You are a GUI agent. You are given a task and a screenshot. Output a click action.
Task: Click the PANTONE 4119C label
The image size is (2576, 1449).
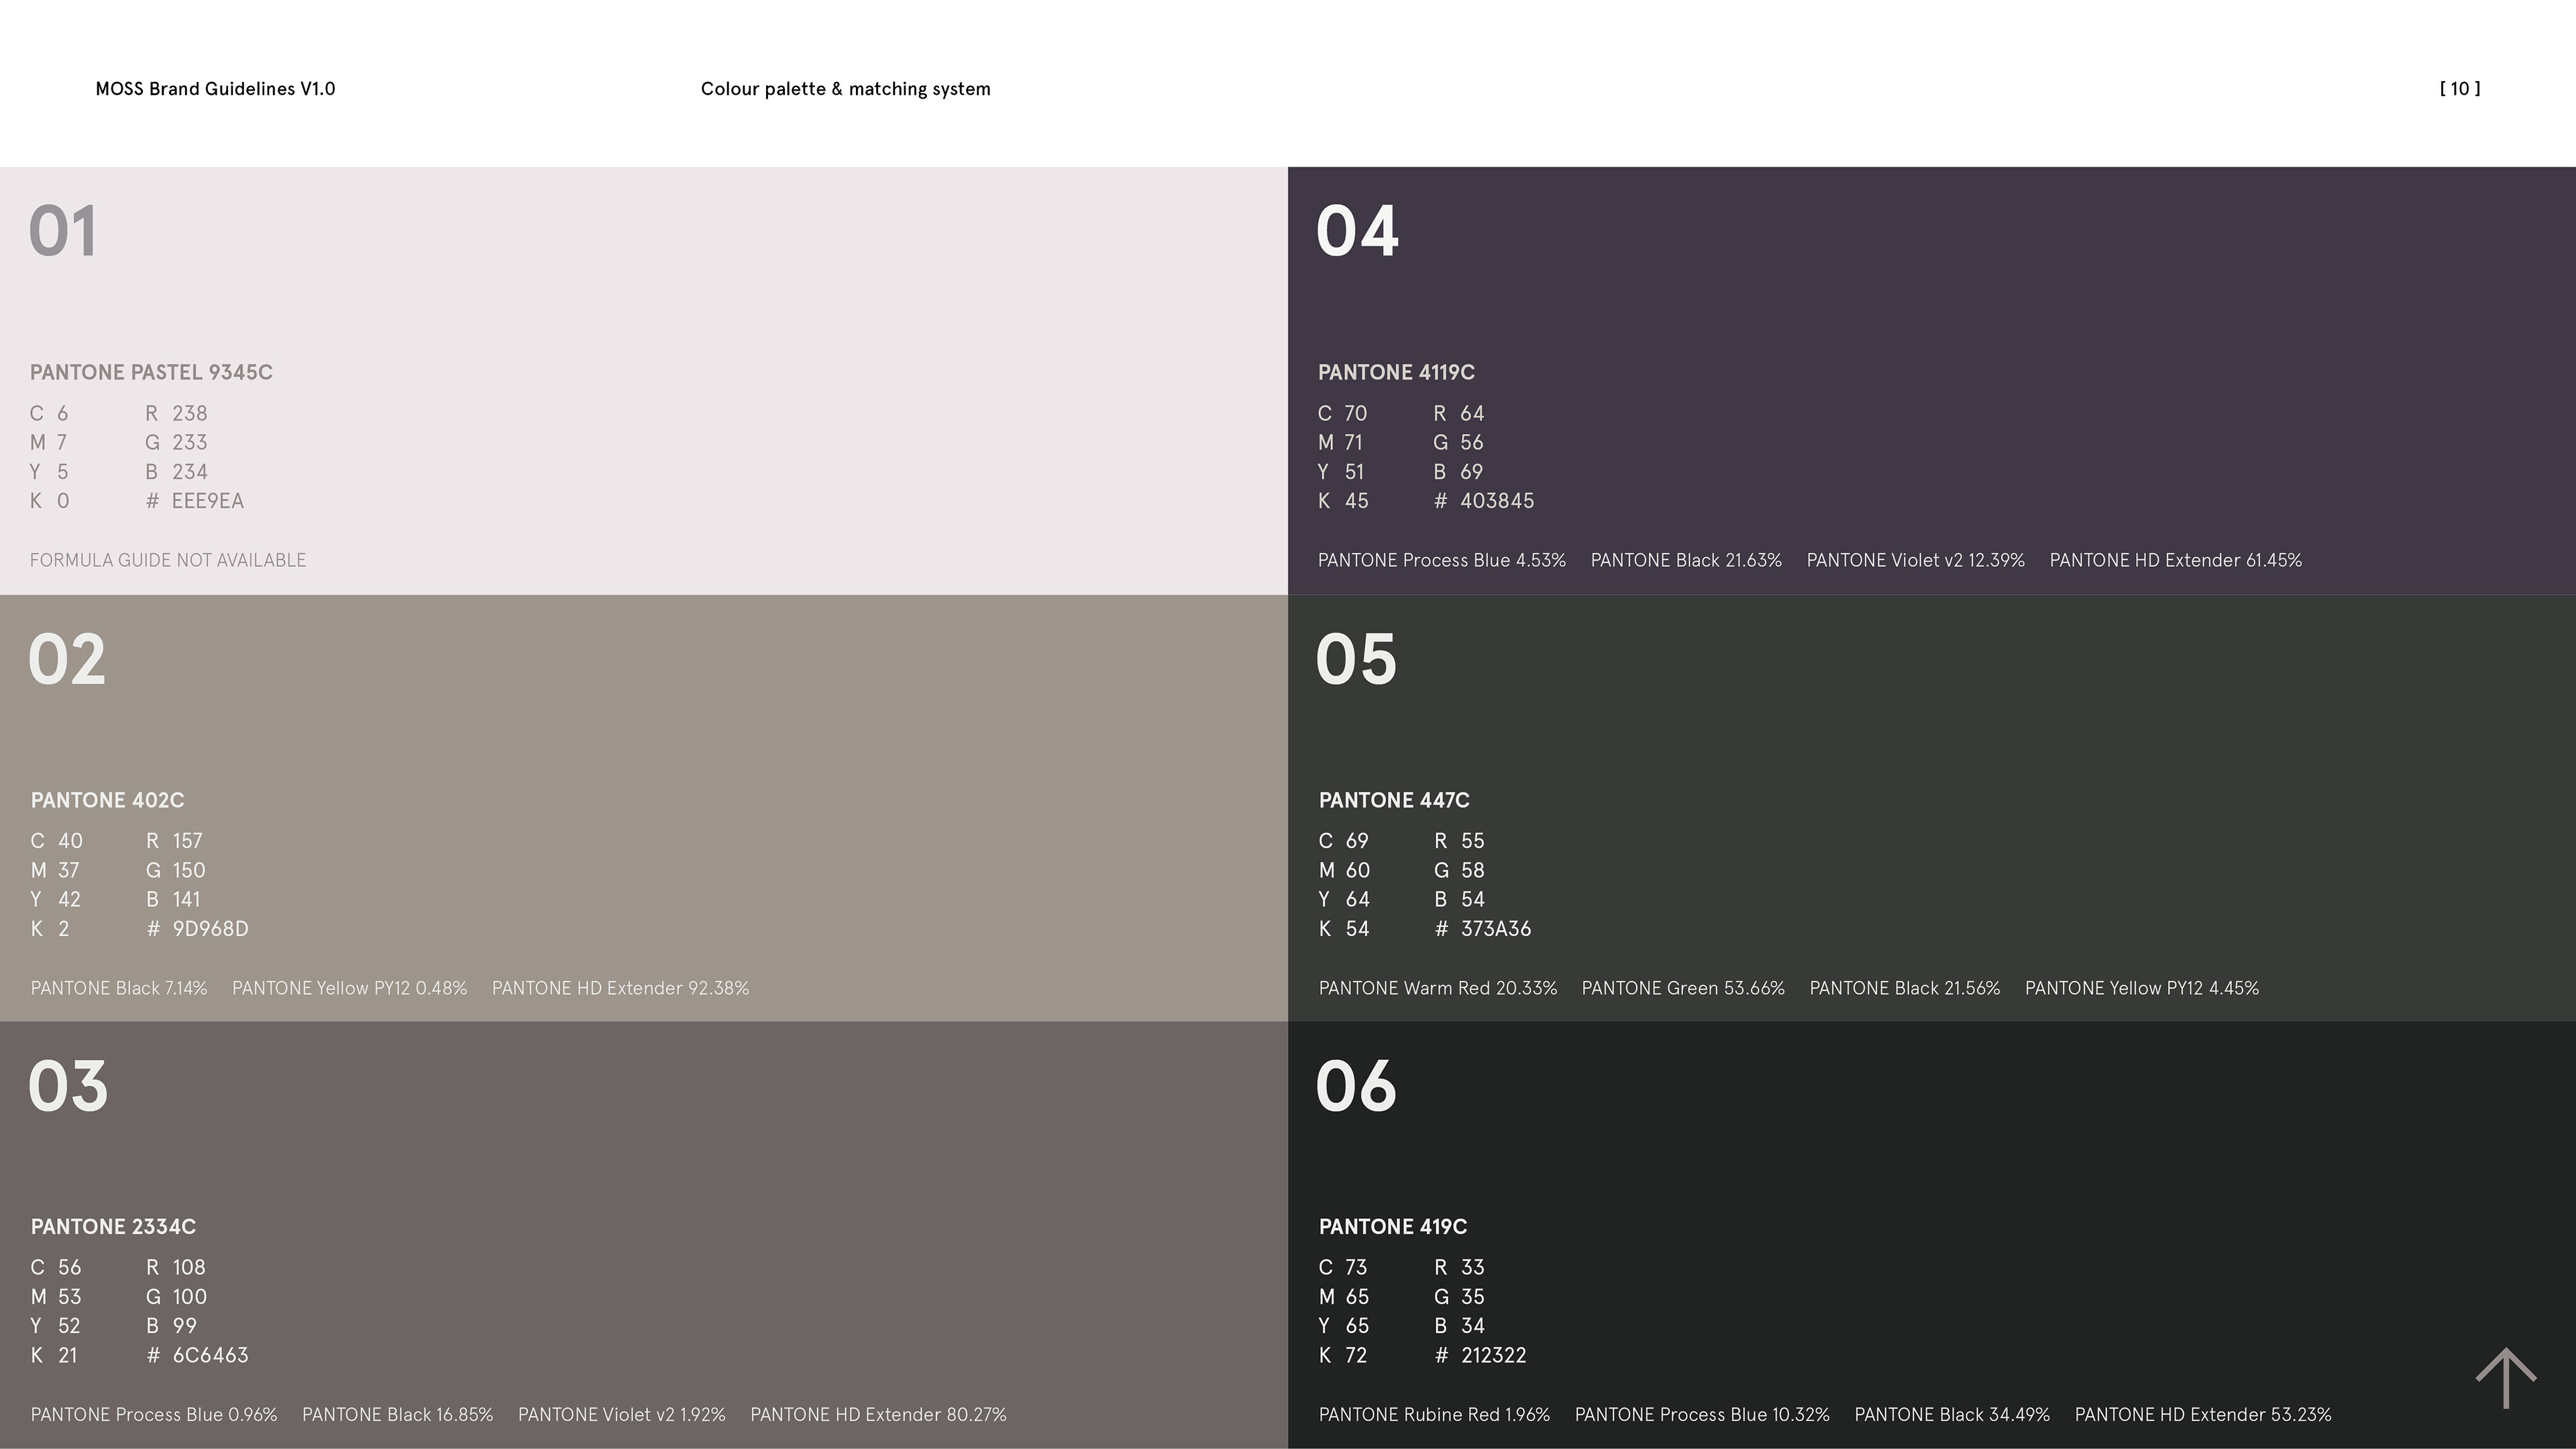click(1396, 372)
